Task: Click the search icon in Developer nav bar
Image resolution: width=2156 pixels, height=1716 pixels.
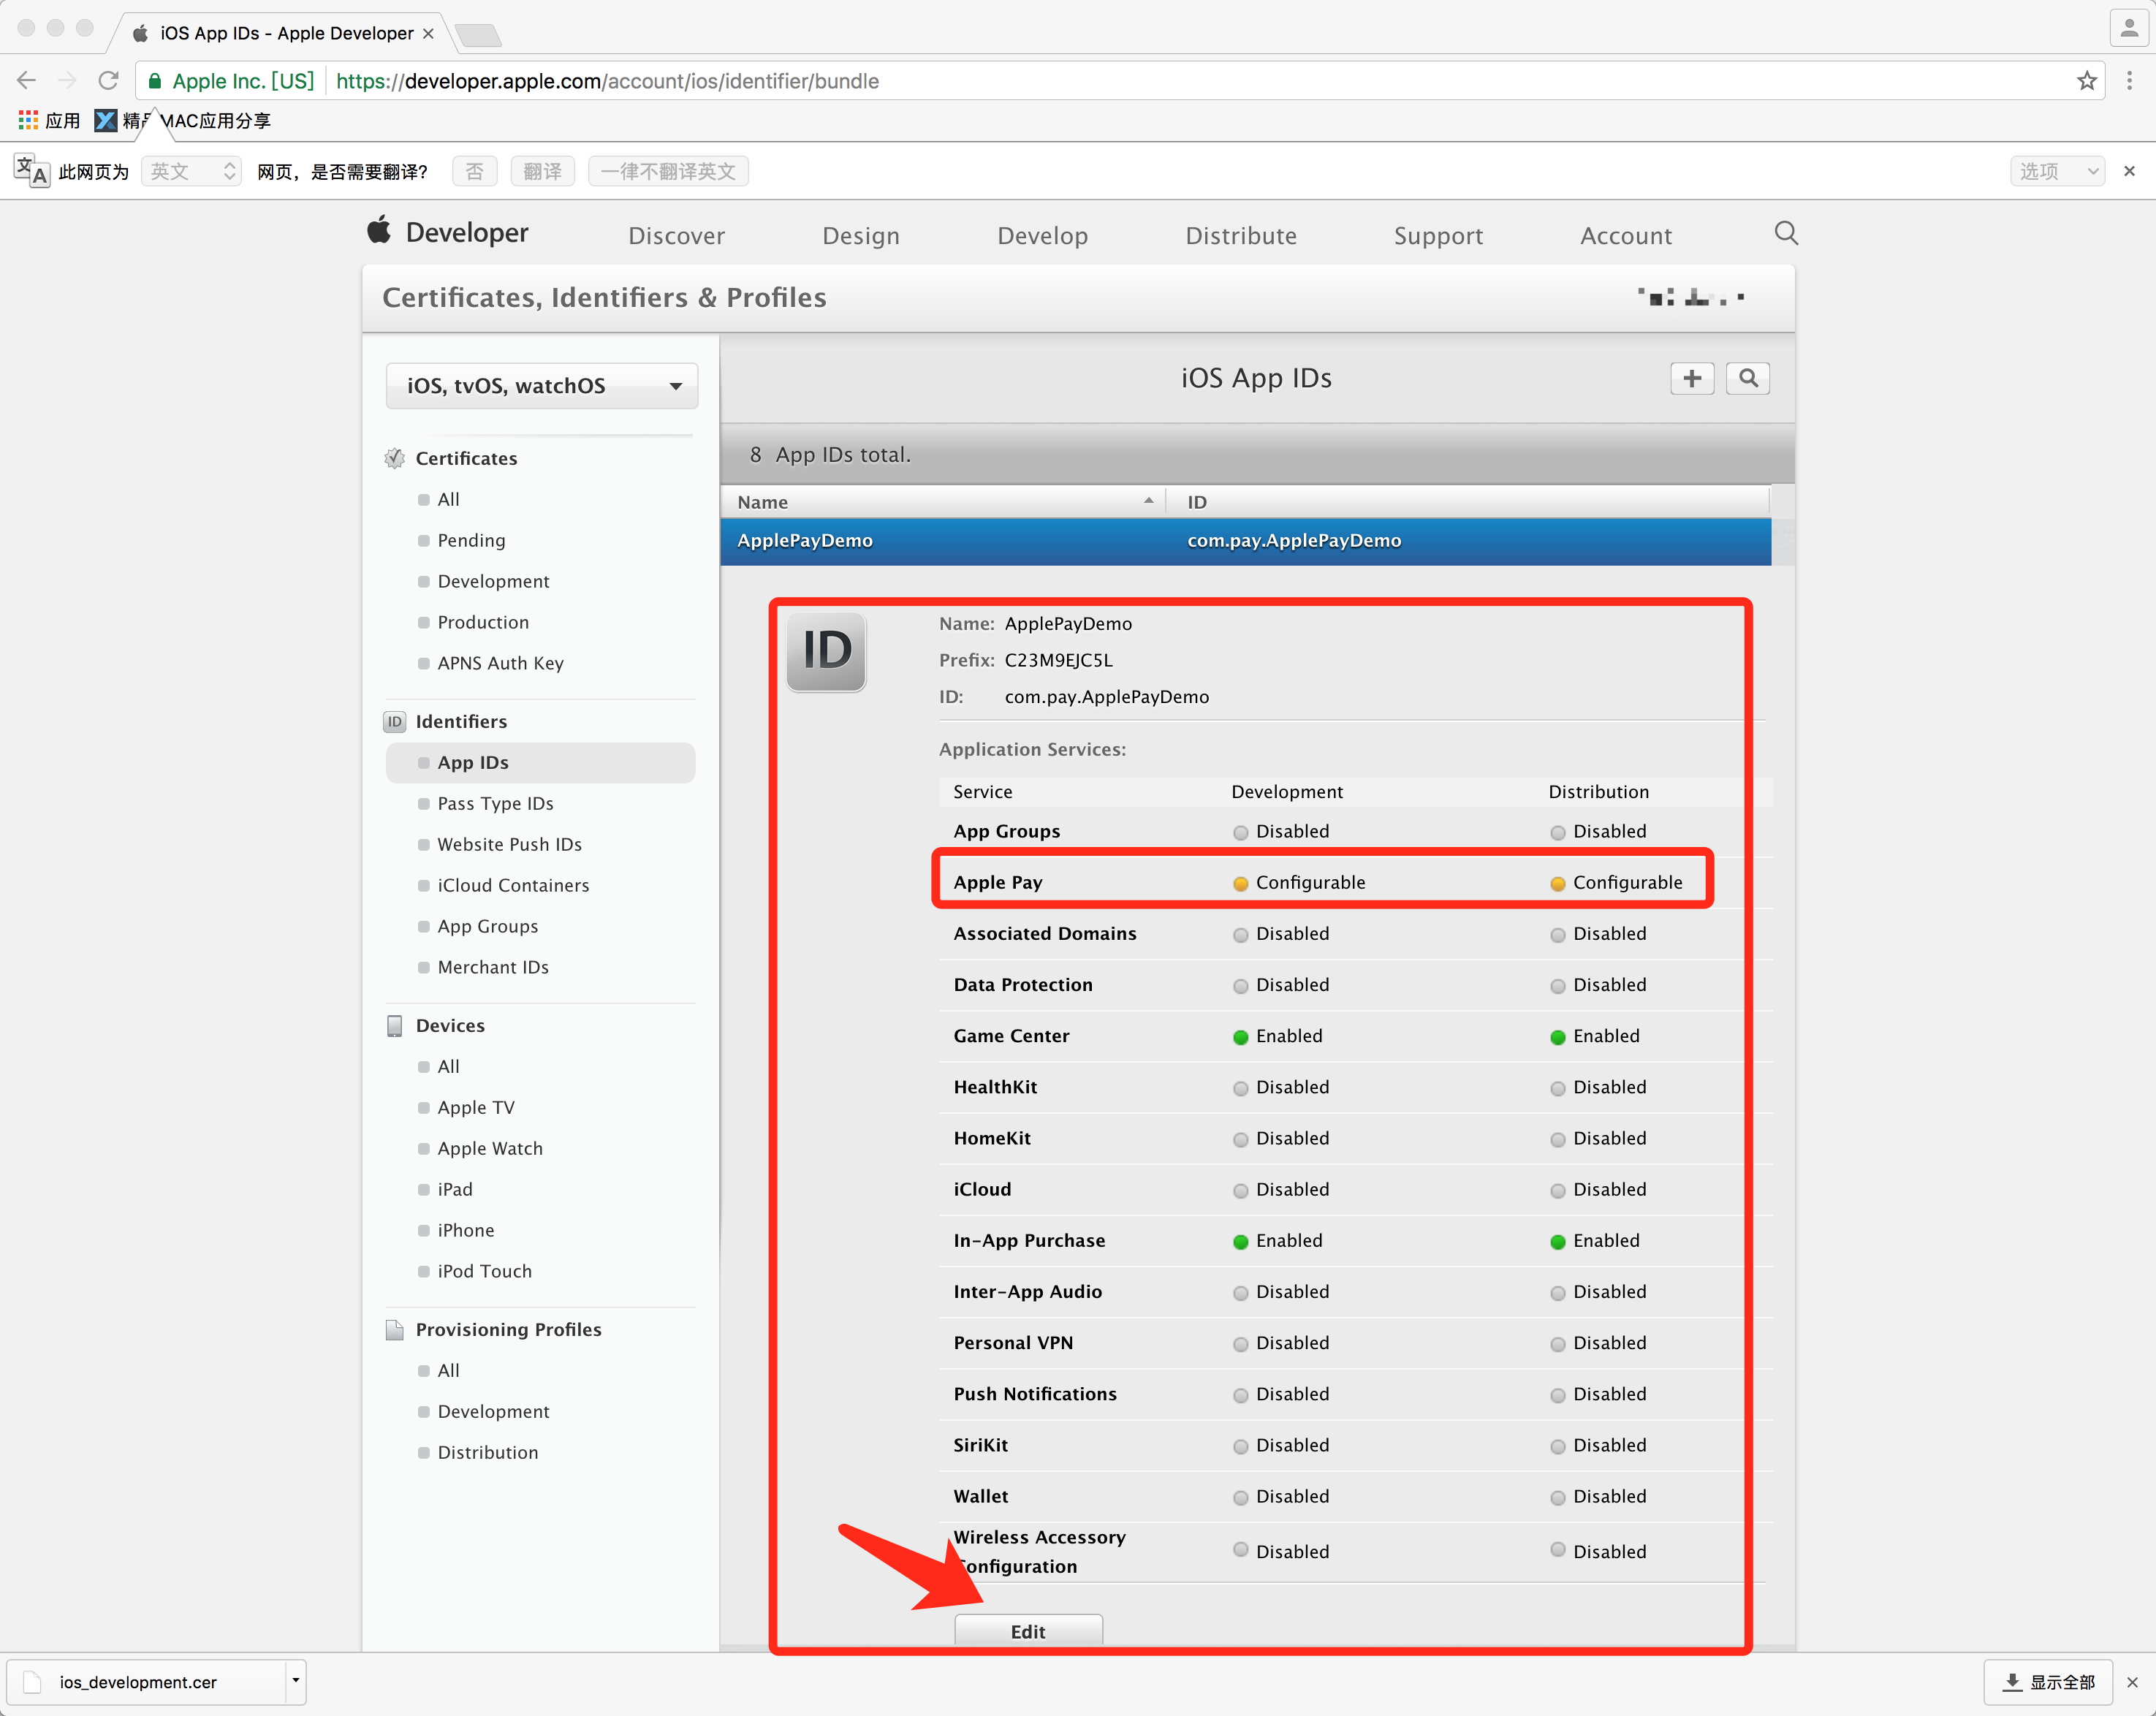Action: (x=1786, y=233)
